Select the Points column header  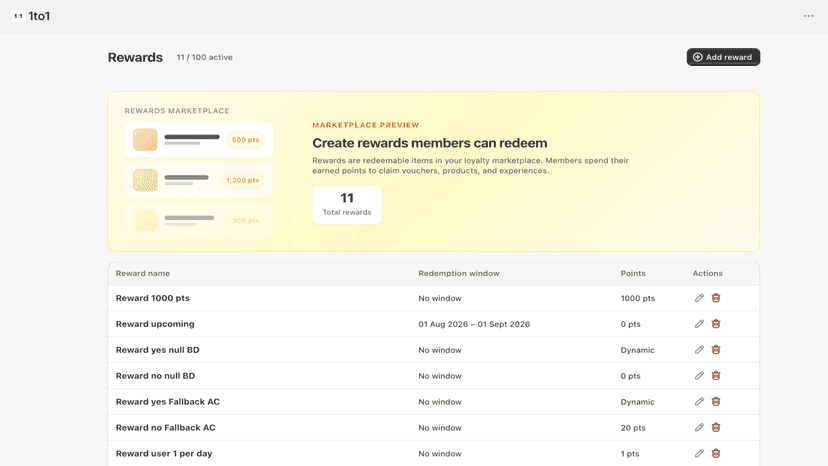[x=633, y=273]
